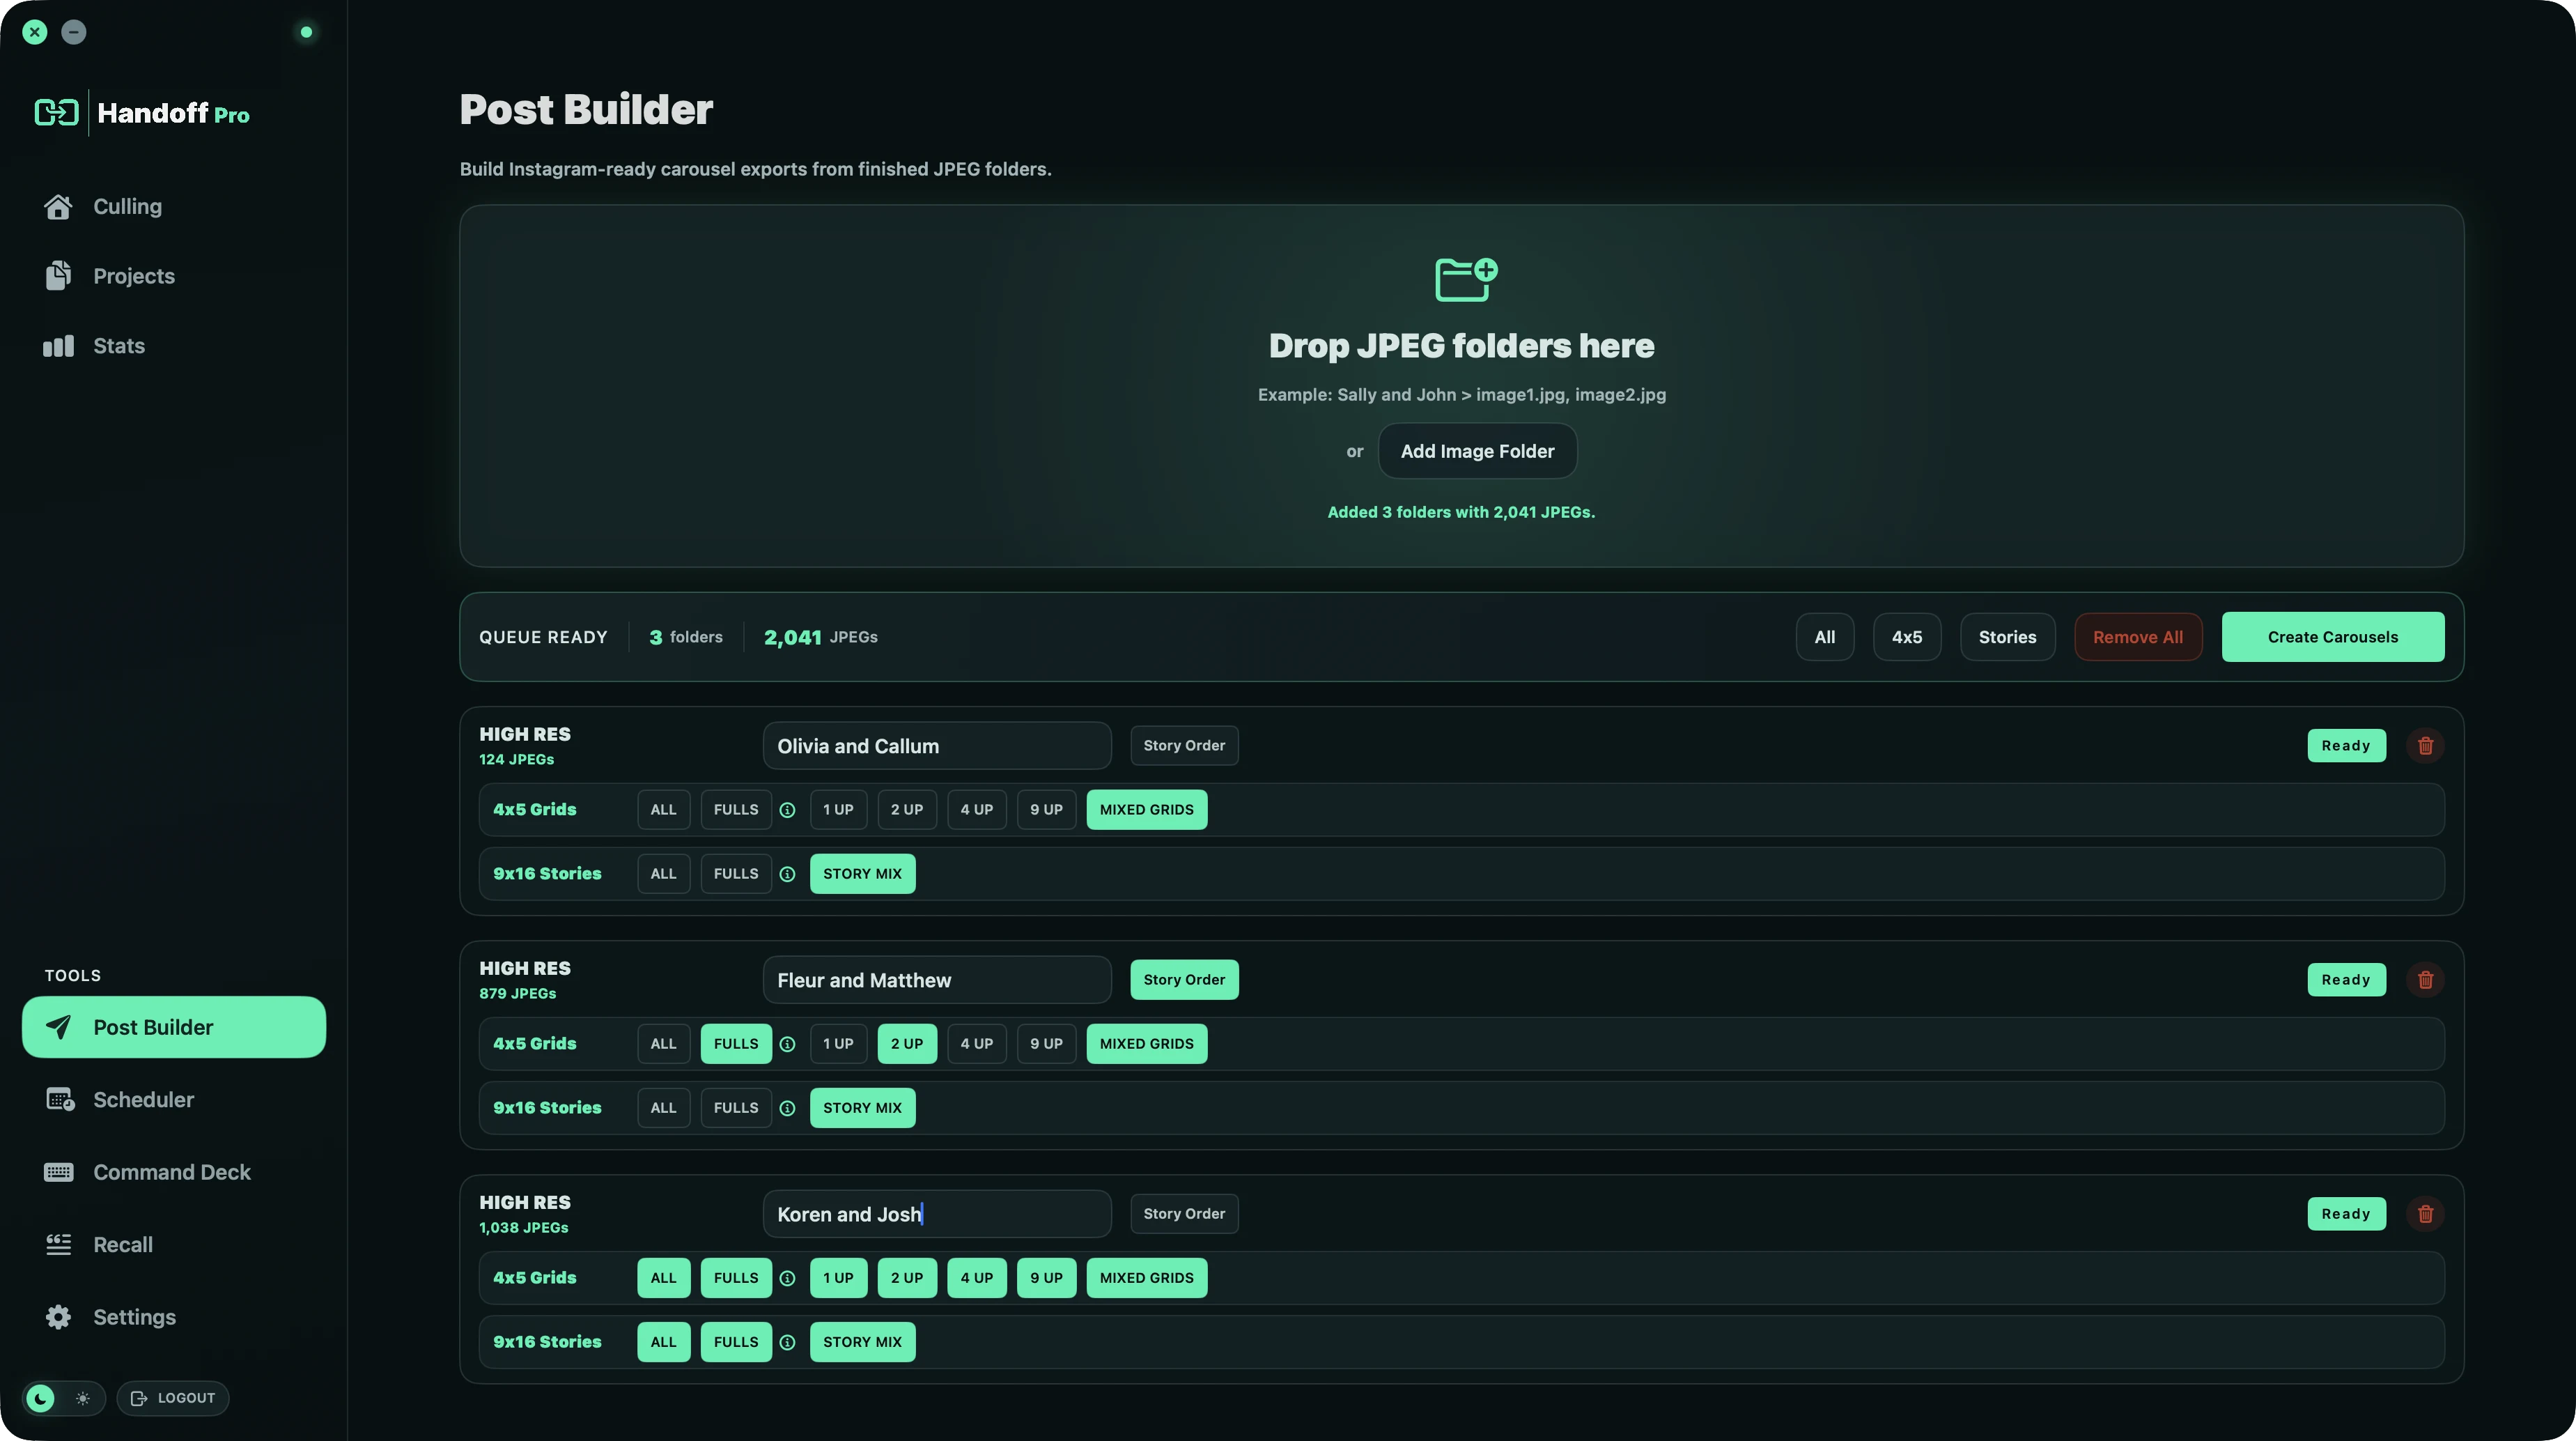Enable 9 UP grids for Fleur and Matthew
The width and height of the screenshot is (2576, 1441).
pyautogui.click(x=1046, y=1044)
